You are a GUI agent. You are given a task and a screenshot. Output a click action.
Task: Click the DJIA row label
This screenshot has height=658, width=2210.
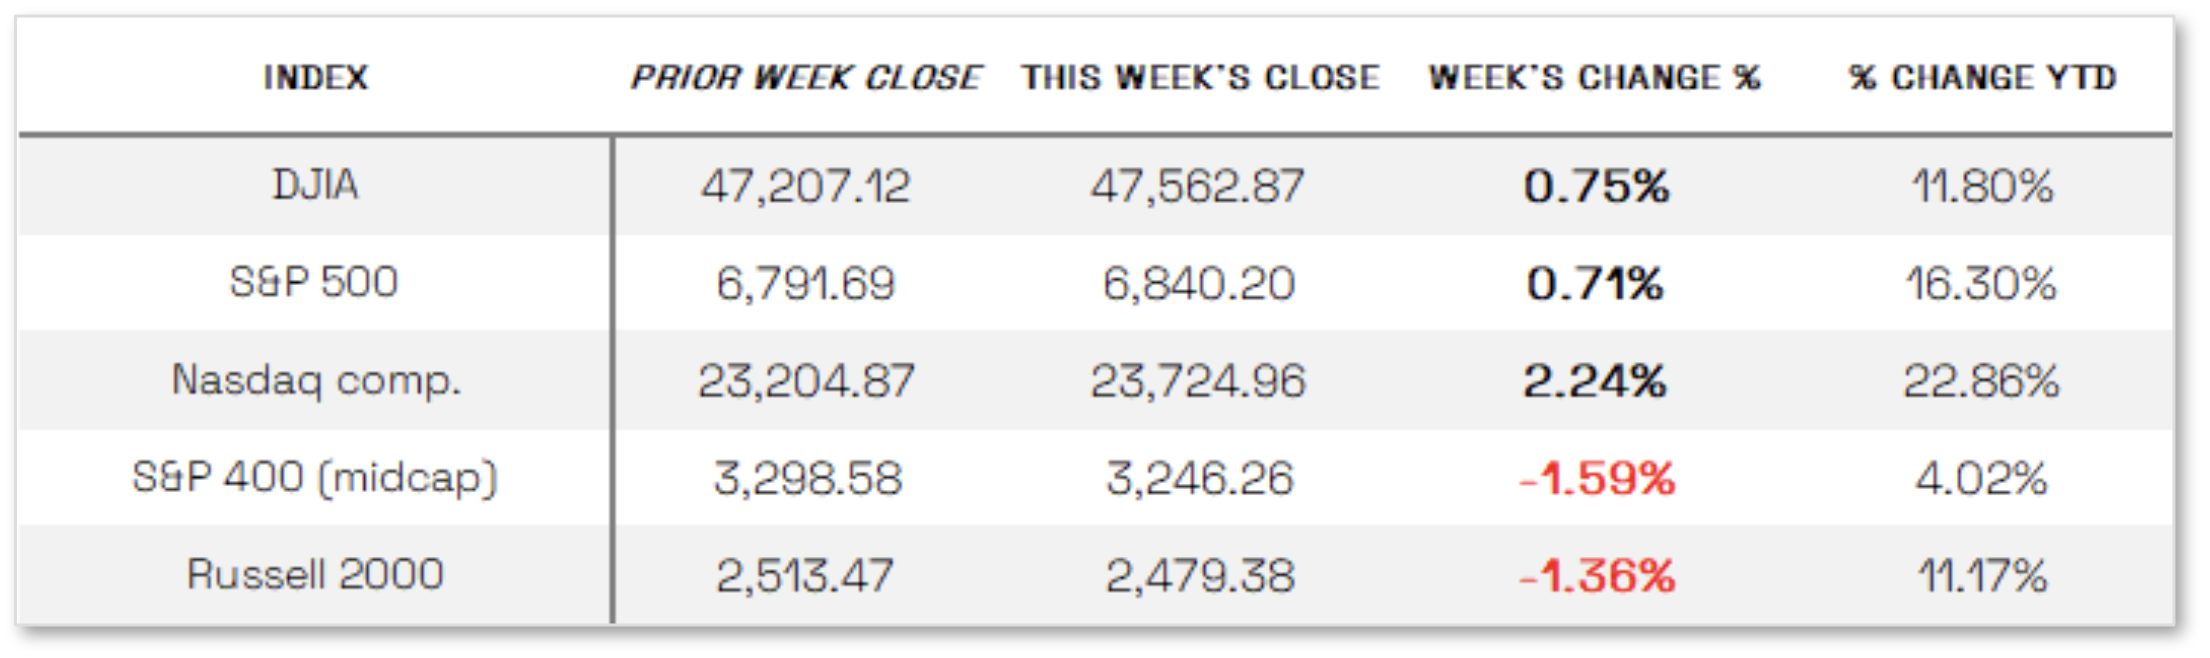coord(316,185)
